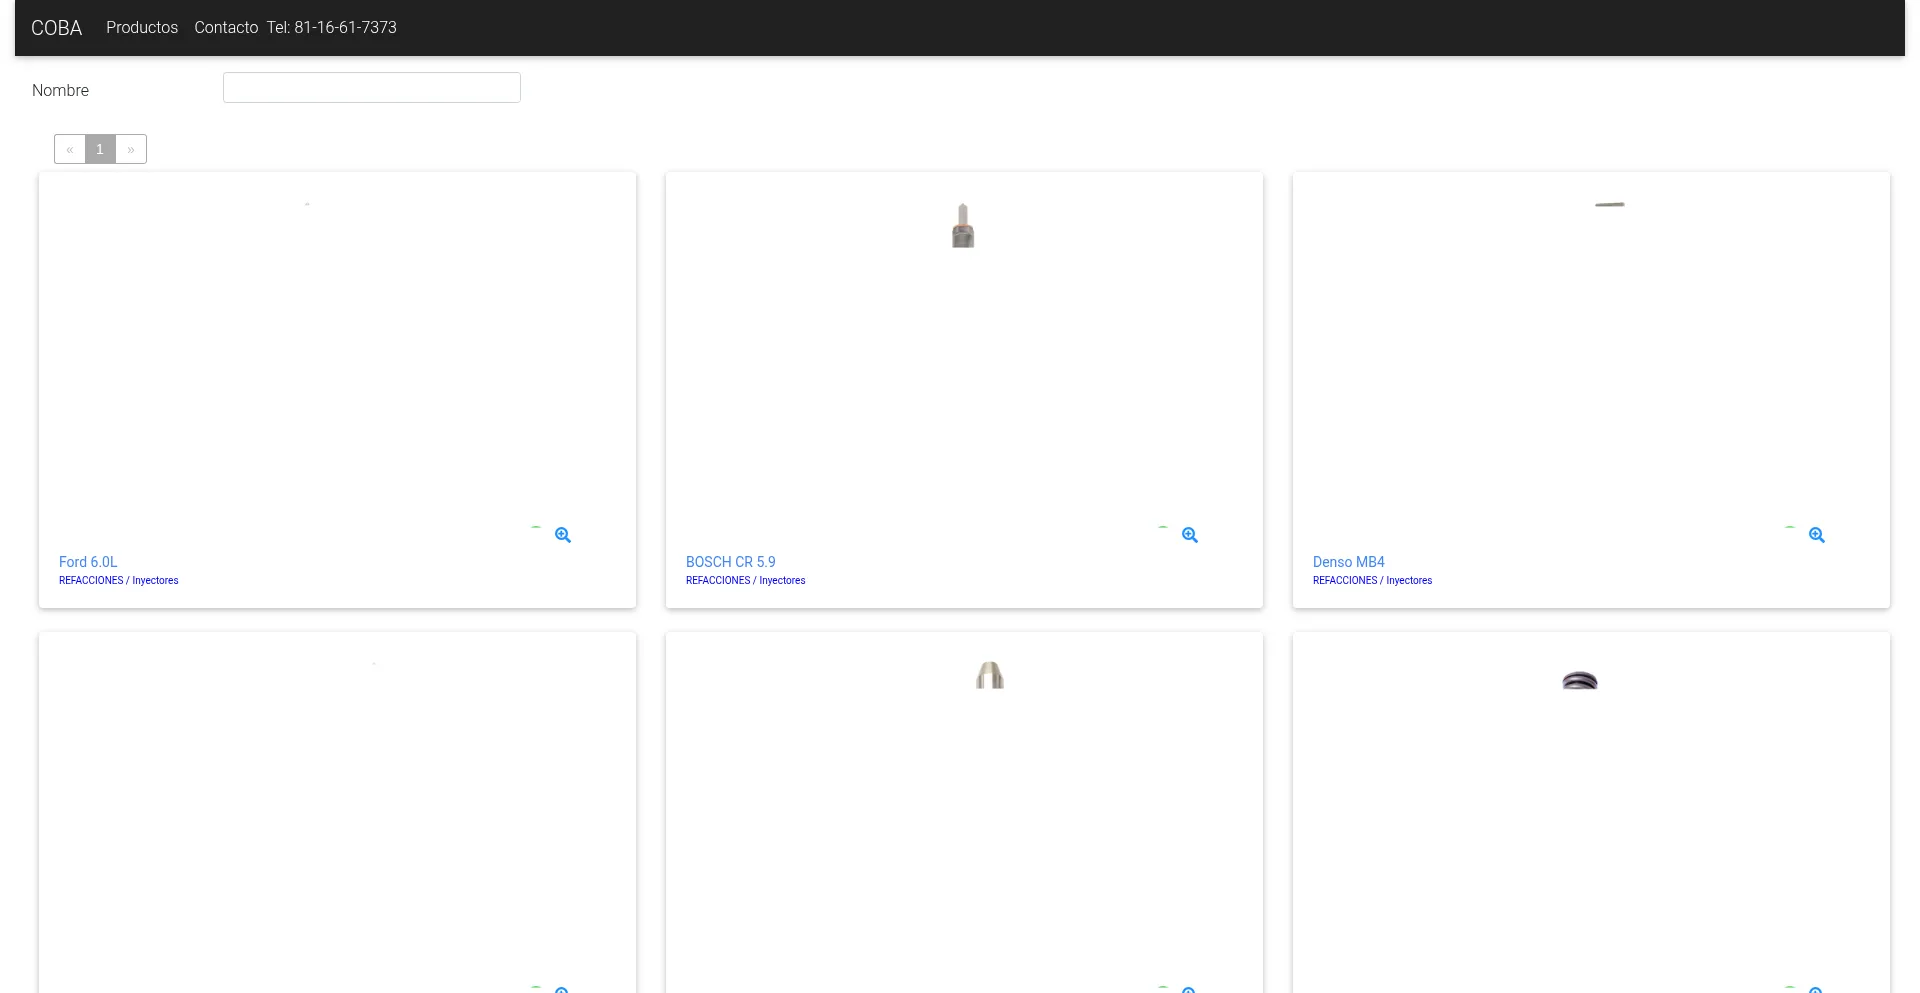Click the dark ring seal thumbnail in second row
The height and width of the screenshot is (993, 1920).
click(1580, 681)
